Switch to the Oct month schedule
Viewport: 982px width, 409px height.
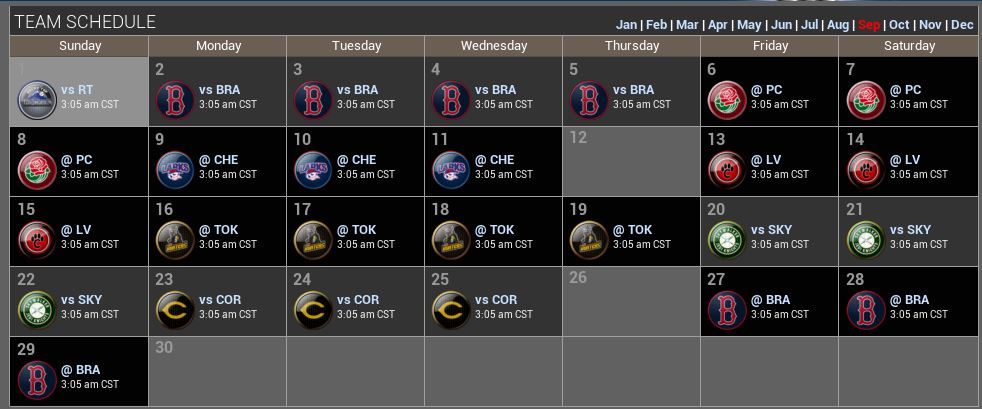[x=899, y=25]
